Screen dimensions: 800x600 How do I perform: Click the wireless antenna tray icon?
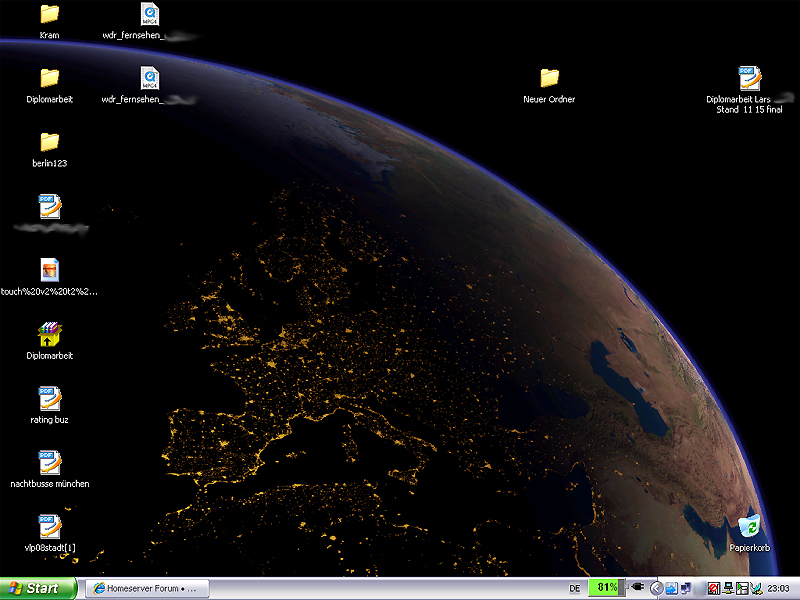(756, 589)
